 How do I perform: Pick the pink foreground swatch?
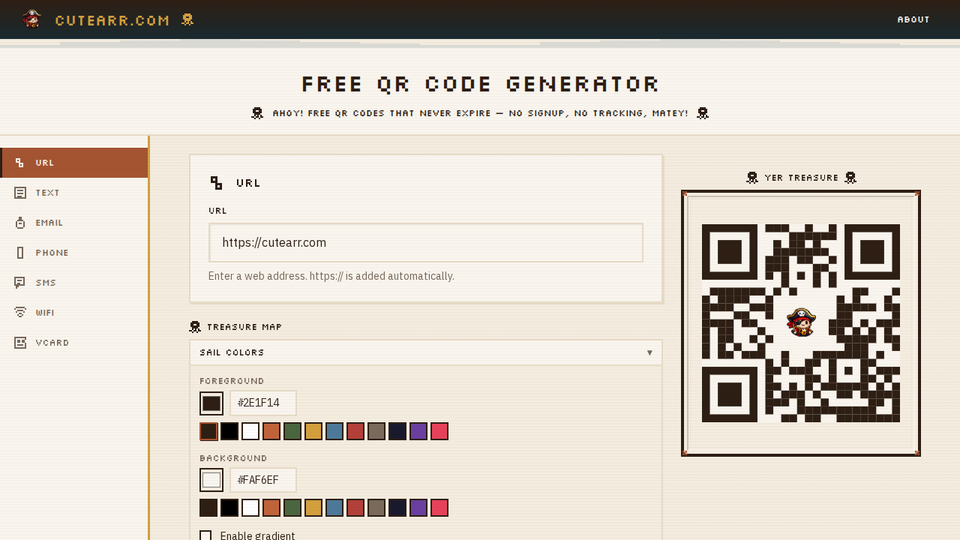(x=440, y=431)
